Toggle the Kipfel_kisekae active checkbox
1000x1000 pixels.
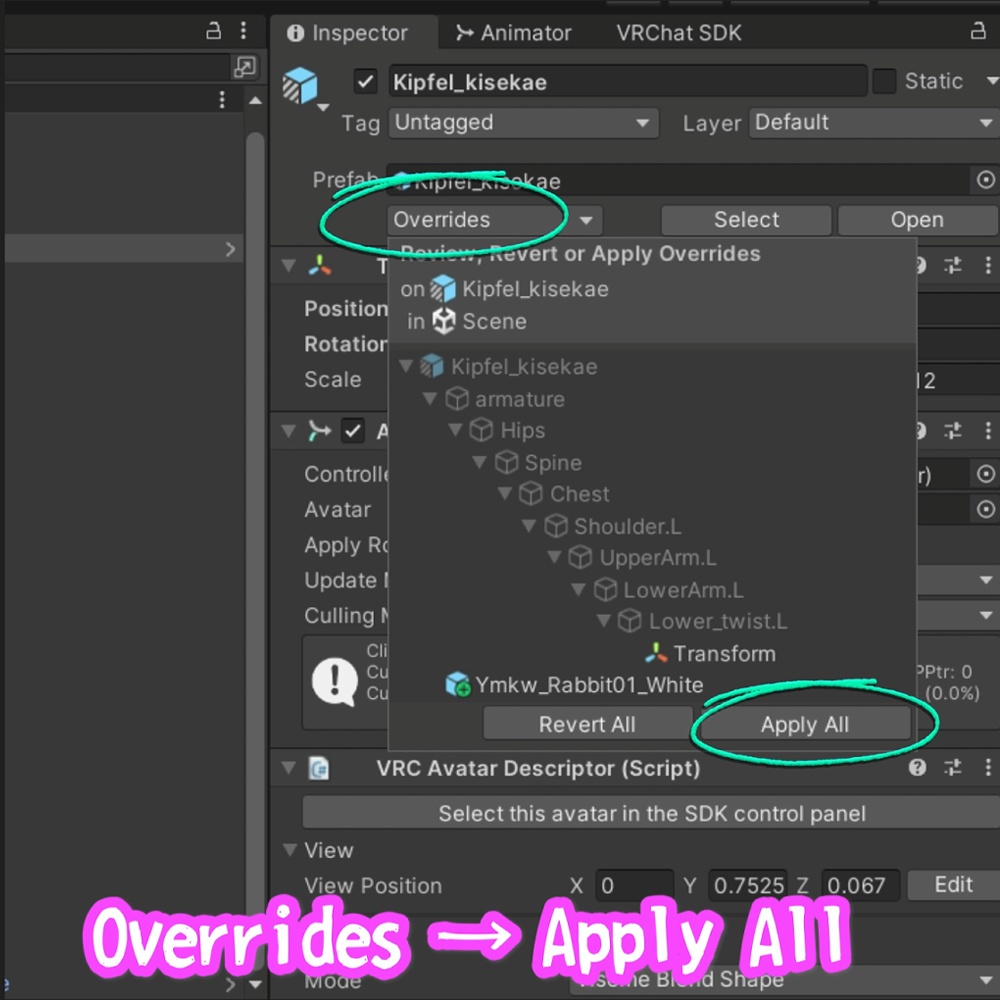[x=365, y=82]
